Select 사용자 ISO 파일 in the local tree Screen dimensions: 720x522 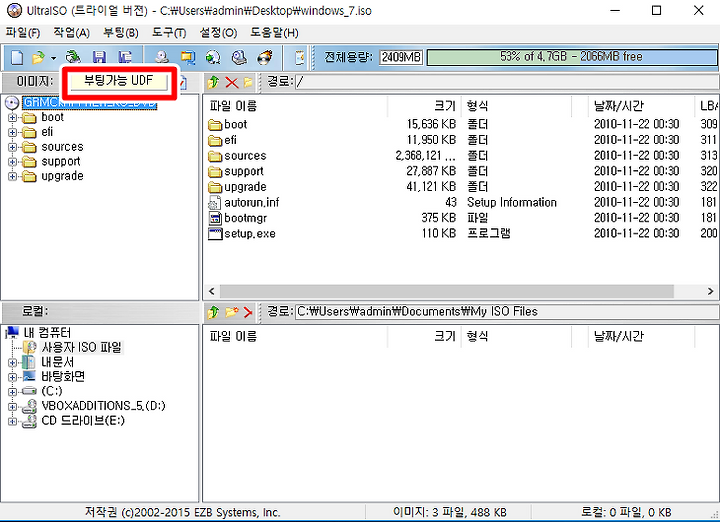pyautogui.click(x=82, y=347)
